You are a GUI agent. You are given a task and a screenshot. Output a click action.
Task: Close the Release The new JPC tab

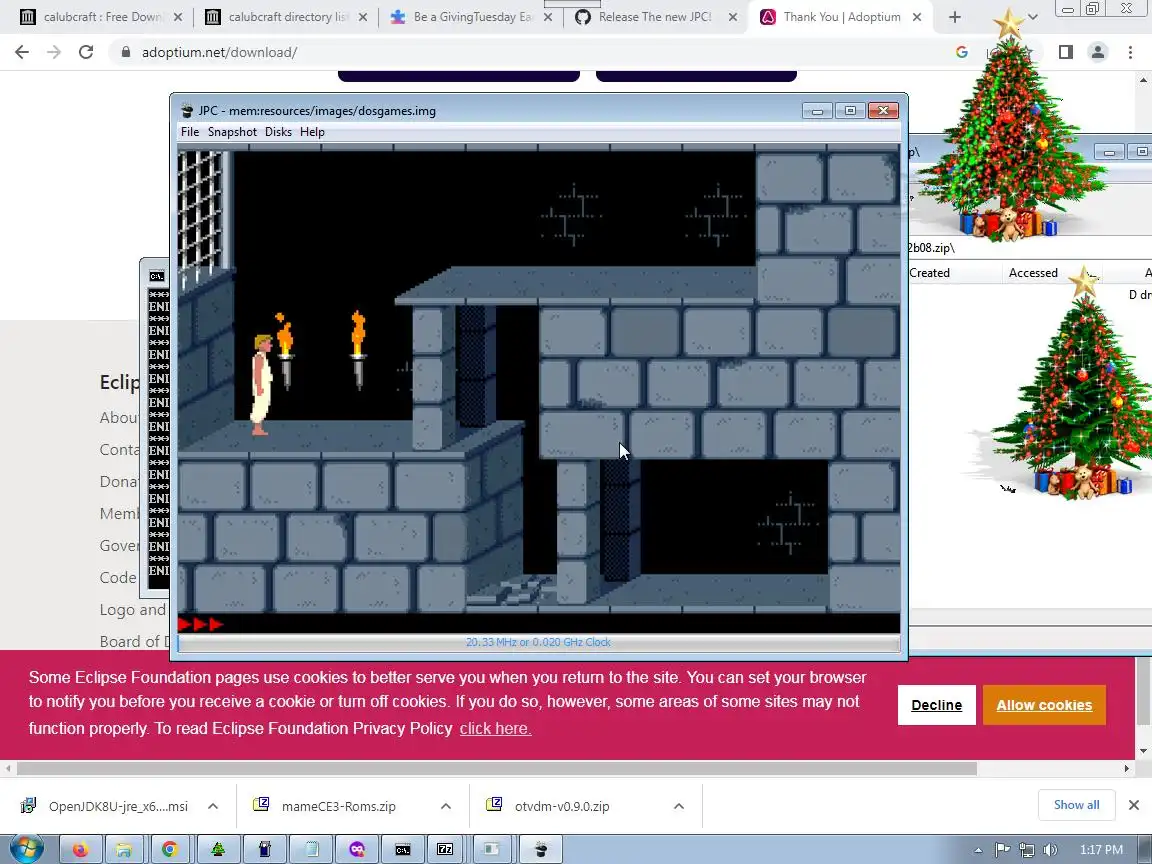(x=732, y=17)
